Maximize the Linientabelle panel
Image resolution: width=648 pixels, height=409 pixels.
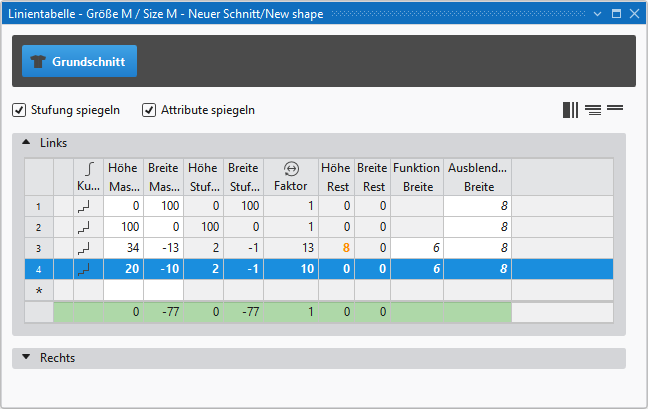point(616,15)
